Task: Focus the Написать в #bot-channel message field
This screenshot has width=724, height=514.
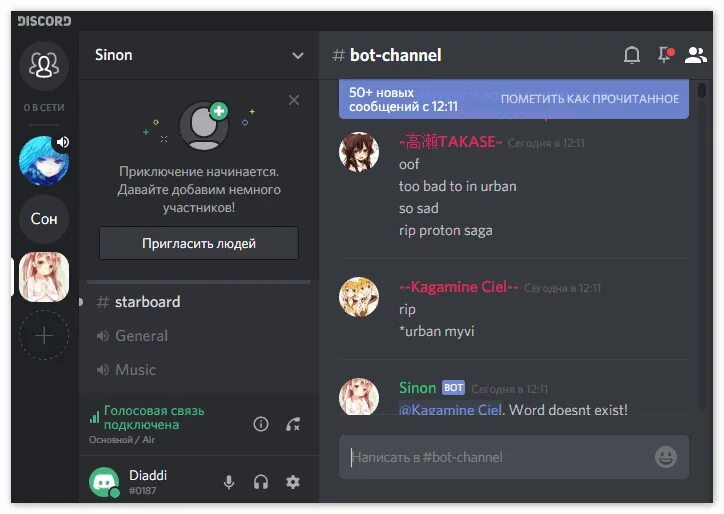Action: [x=501, y=457]
